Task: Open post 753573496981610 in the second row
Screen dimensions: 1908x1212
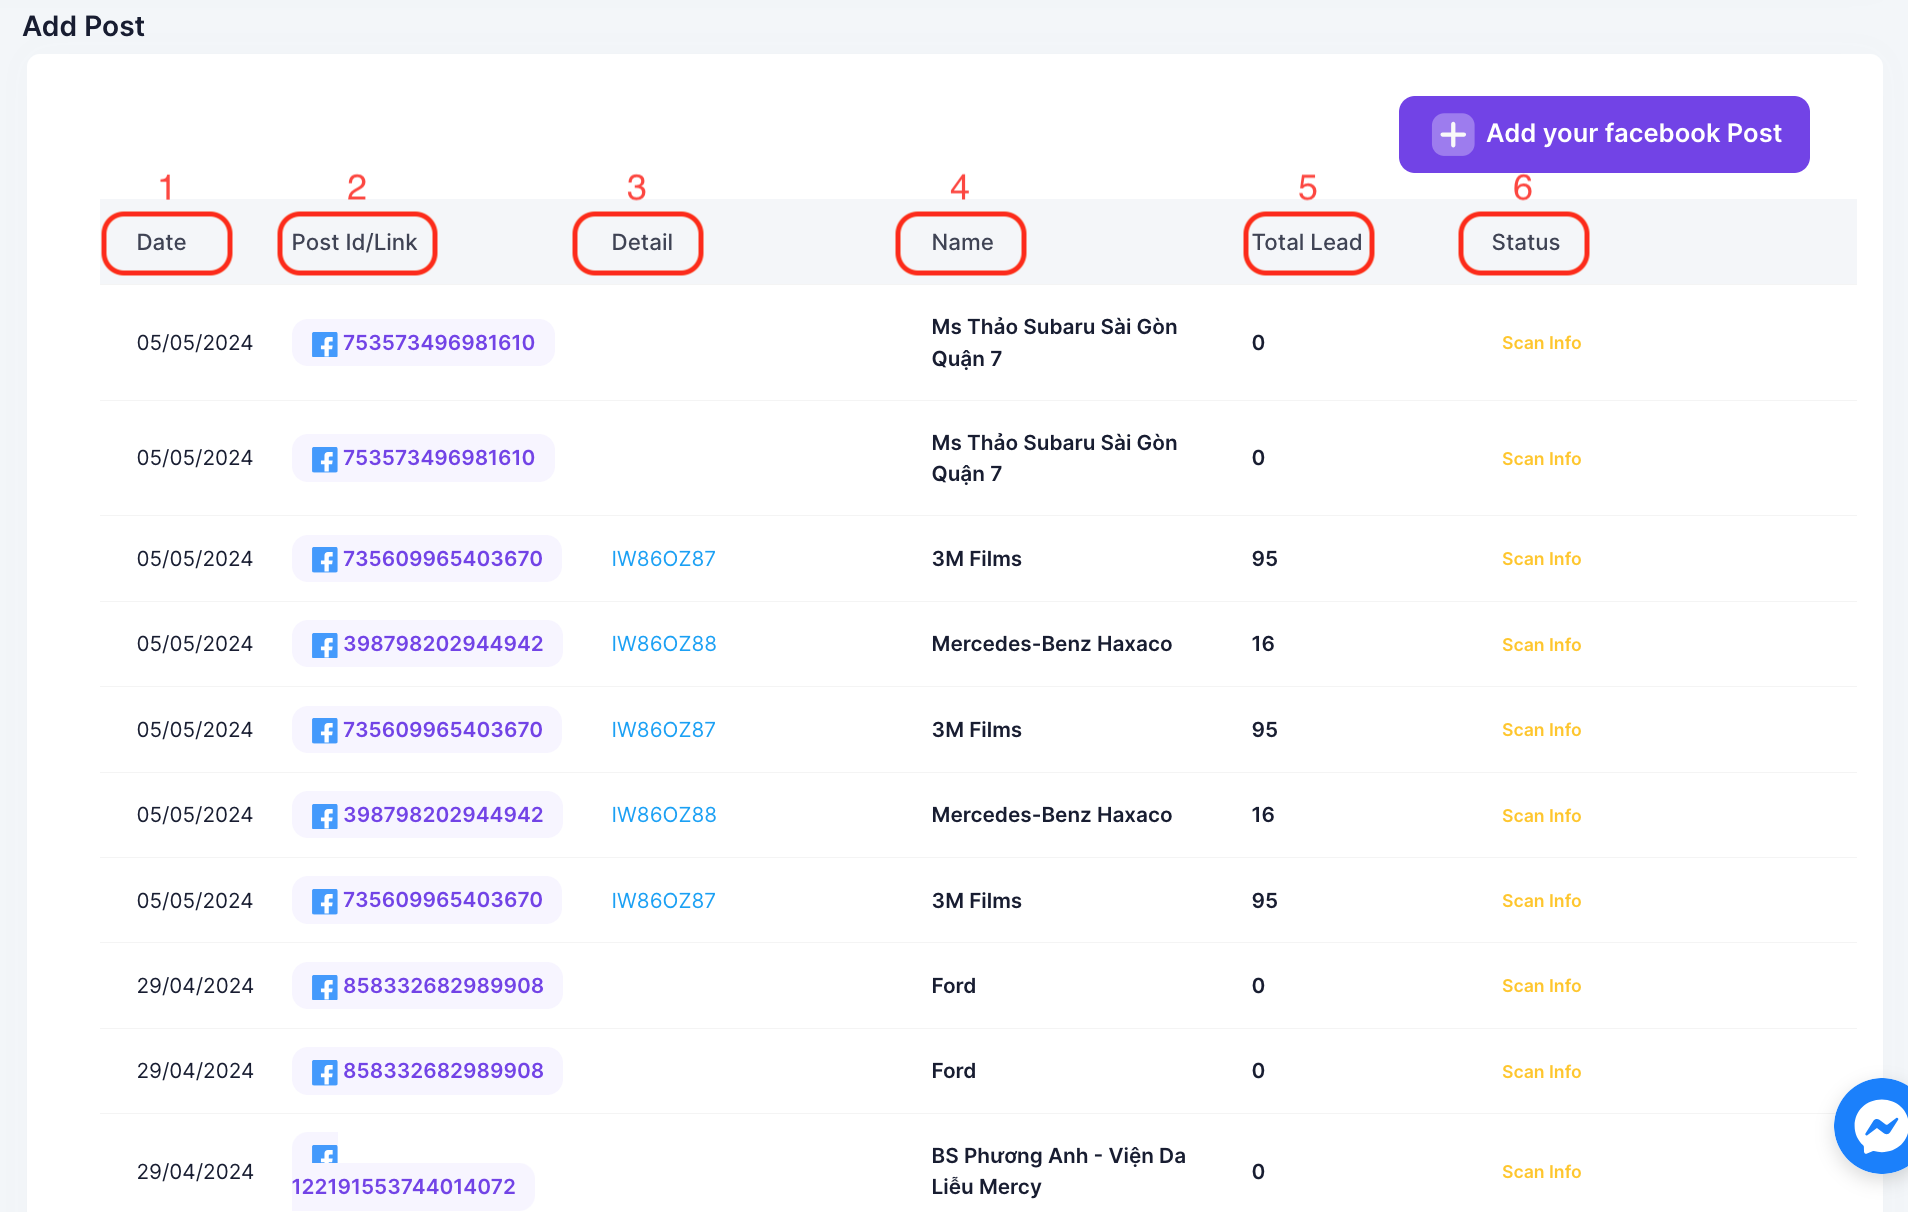Action: pos(438,458)
